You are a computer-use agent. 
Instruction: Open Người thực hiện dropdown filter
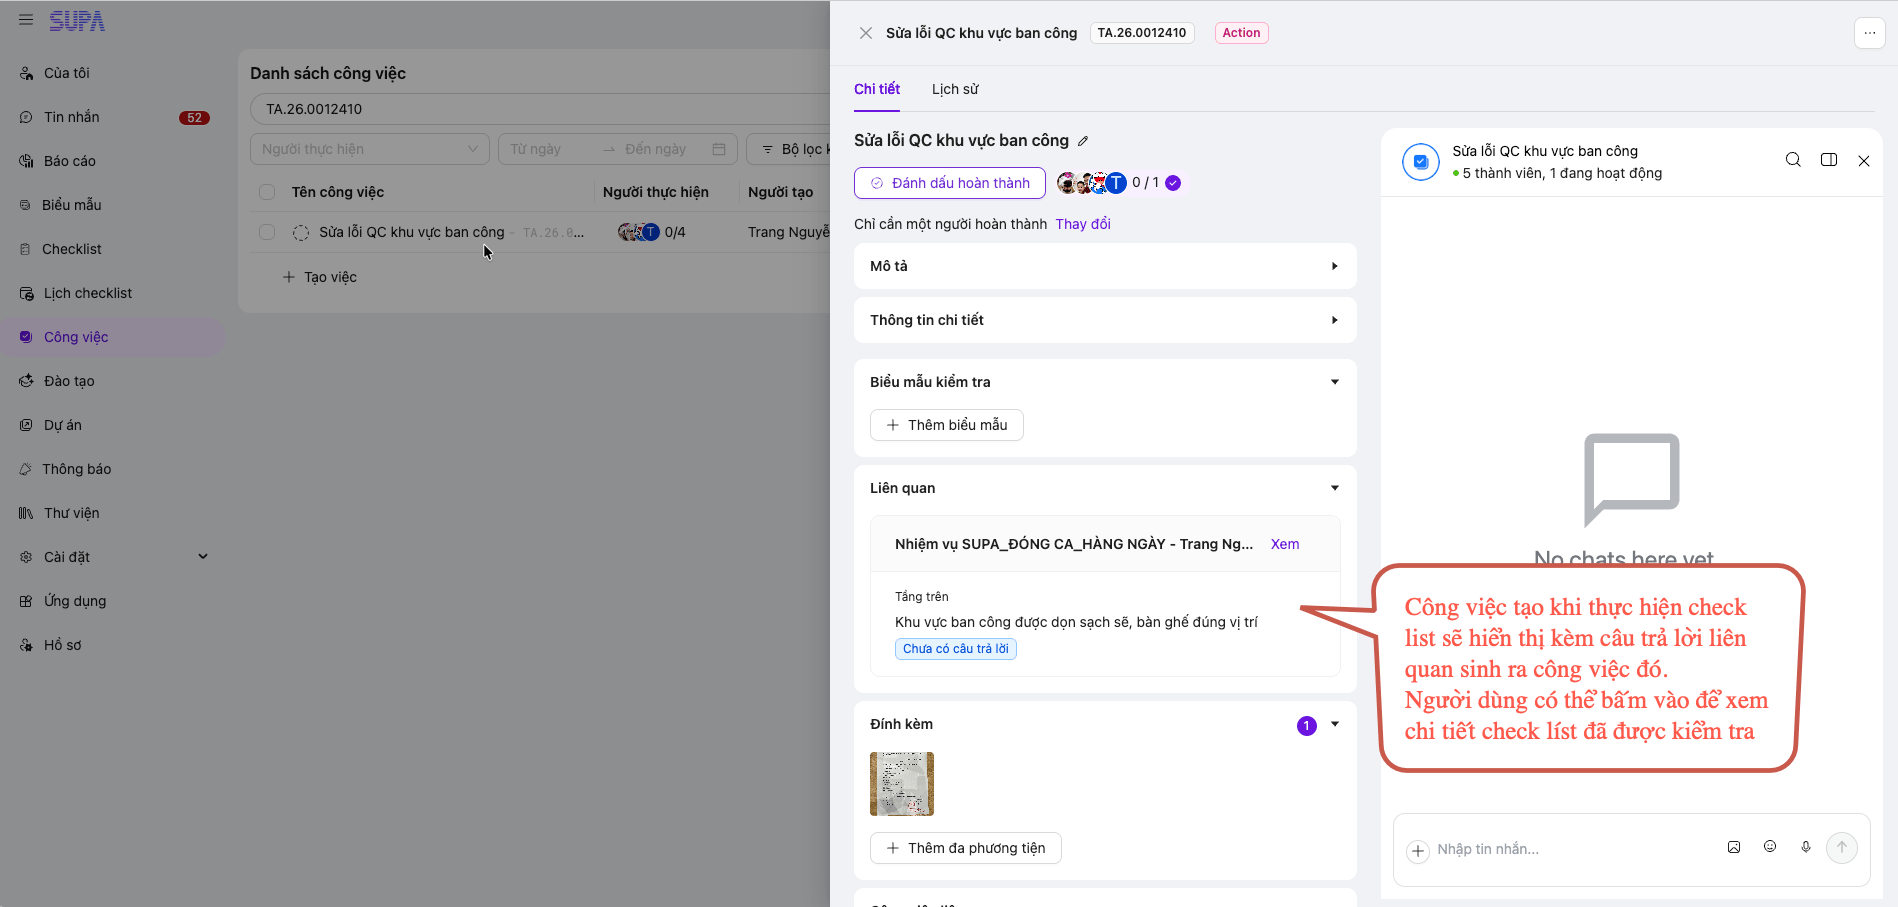click(370, 149)
